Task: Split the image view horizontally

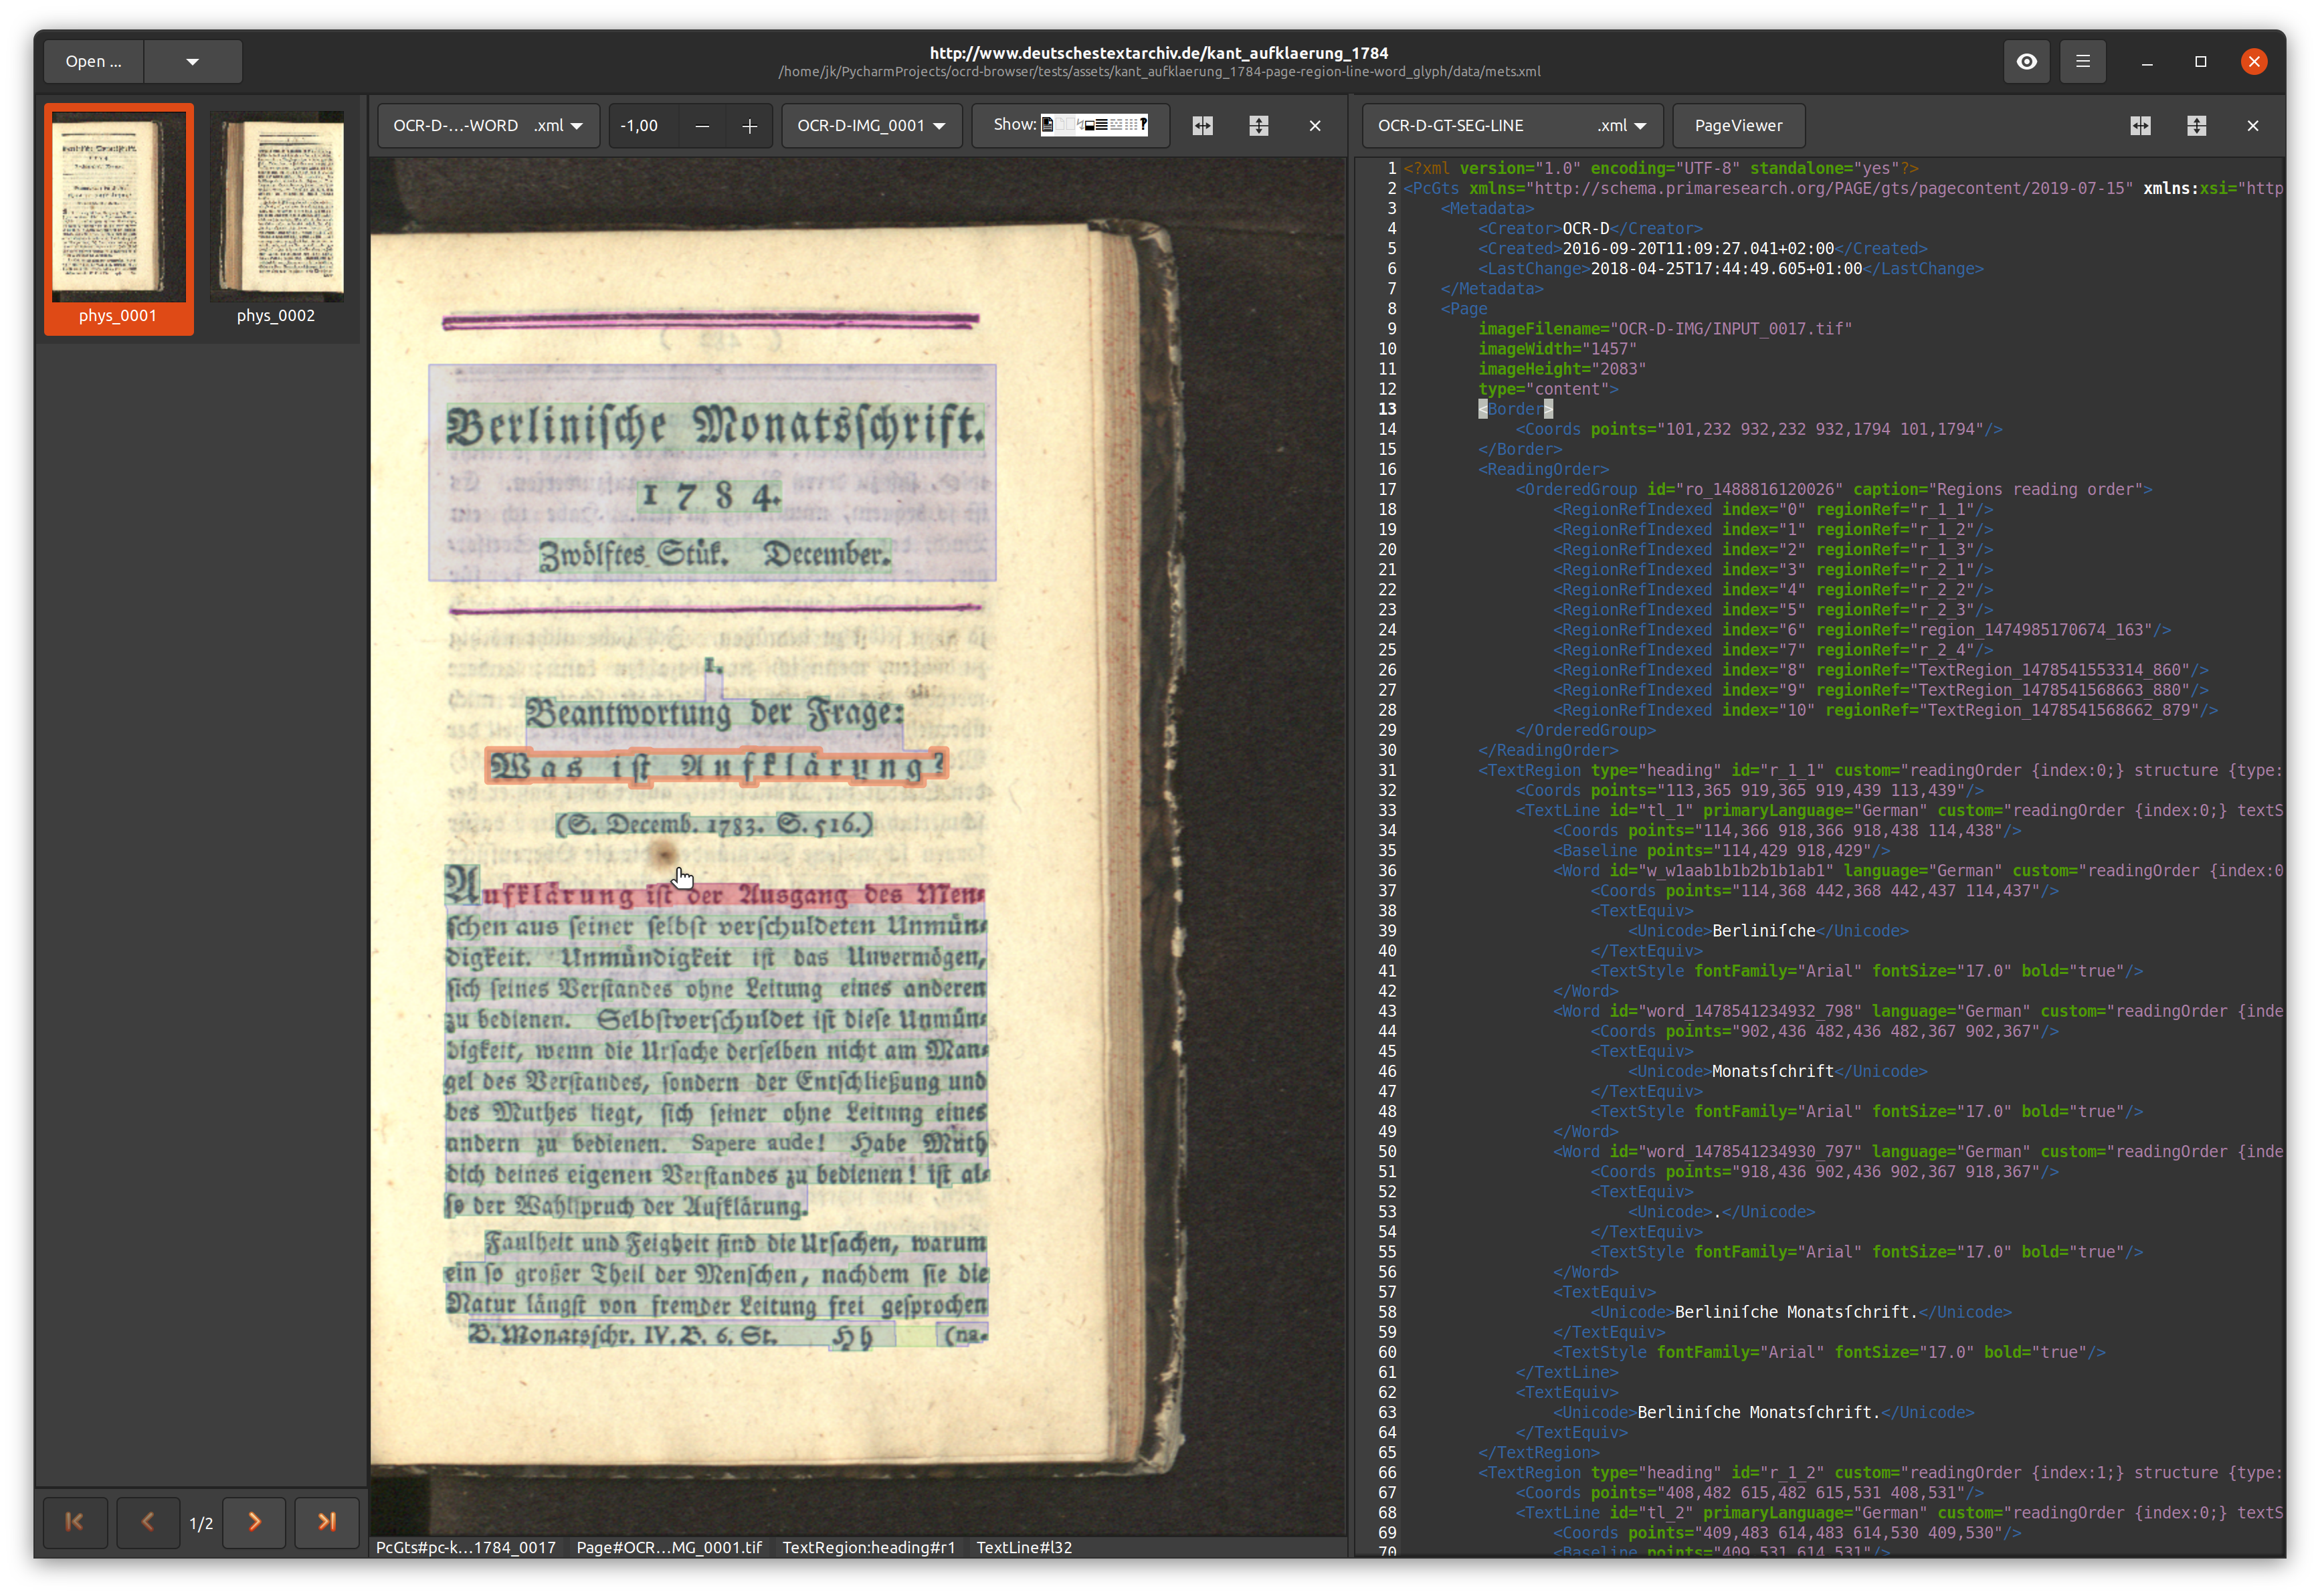Action: coord(1202,126)
